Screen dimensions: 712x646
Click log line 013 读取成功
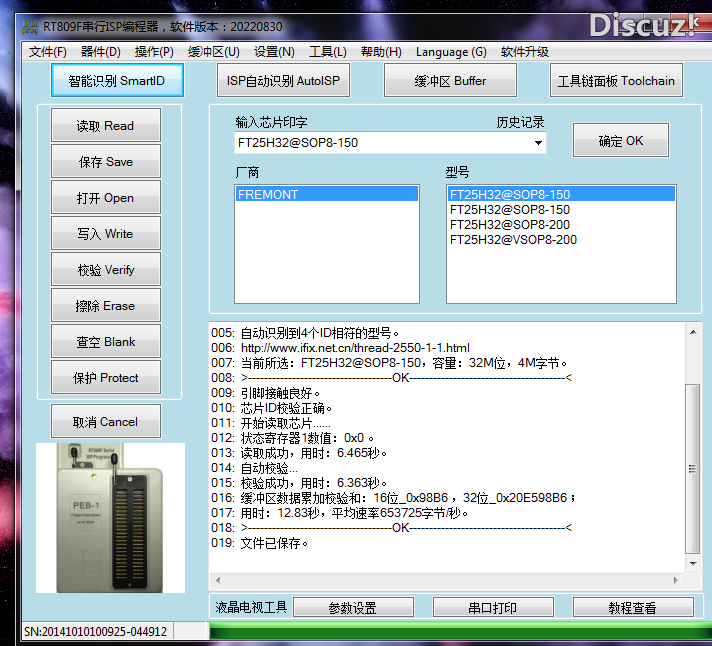(299, 453)
